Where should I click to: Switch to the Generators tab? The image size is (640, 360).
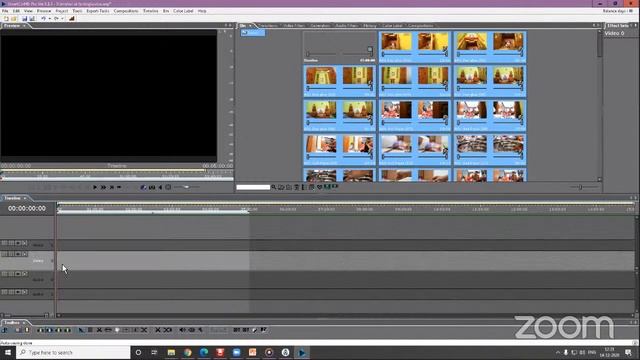tap(320, 26)
